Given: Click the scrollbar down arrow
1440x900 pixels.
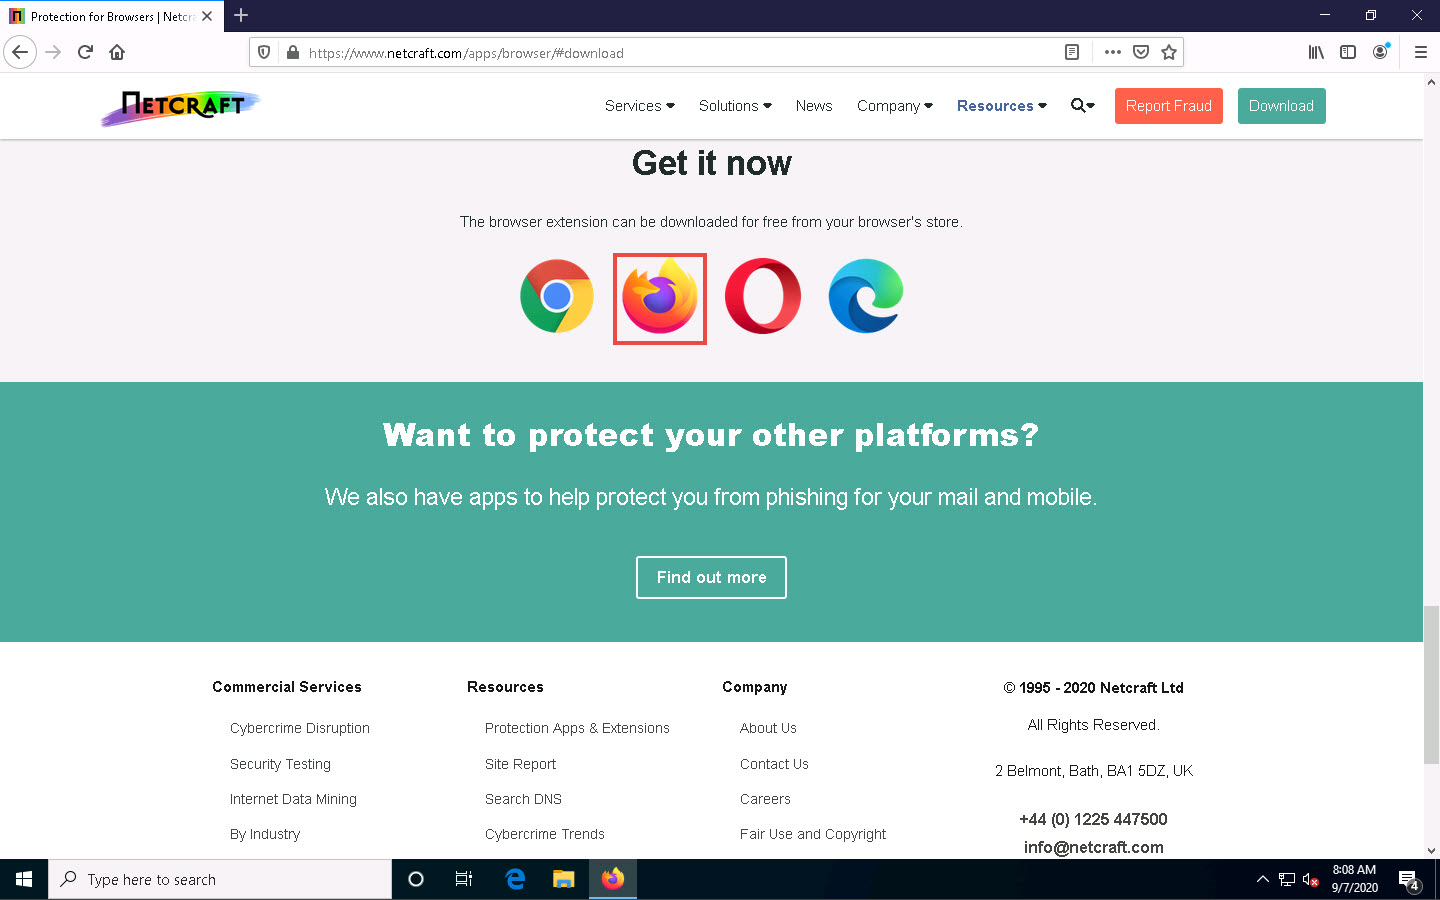Looking at the screenshot, I should 1431,850.
